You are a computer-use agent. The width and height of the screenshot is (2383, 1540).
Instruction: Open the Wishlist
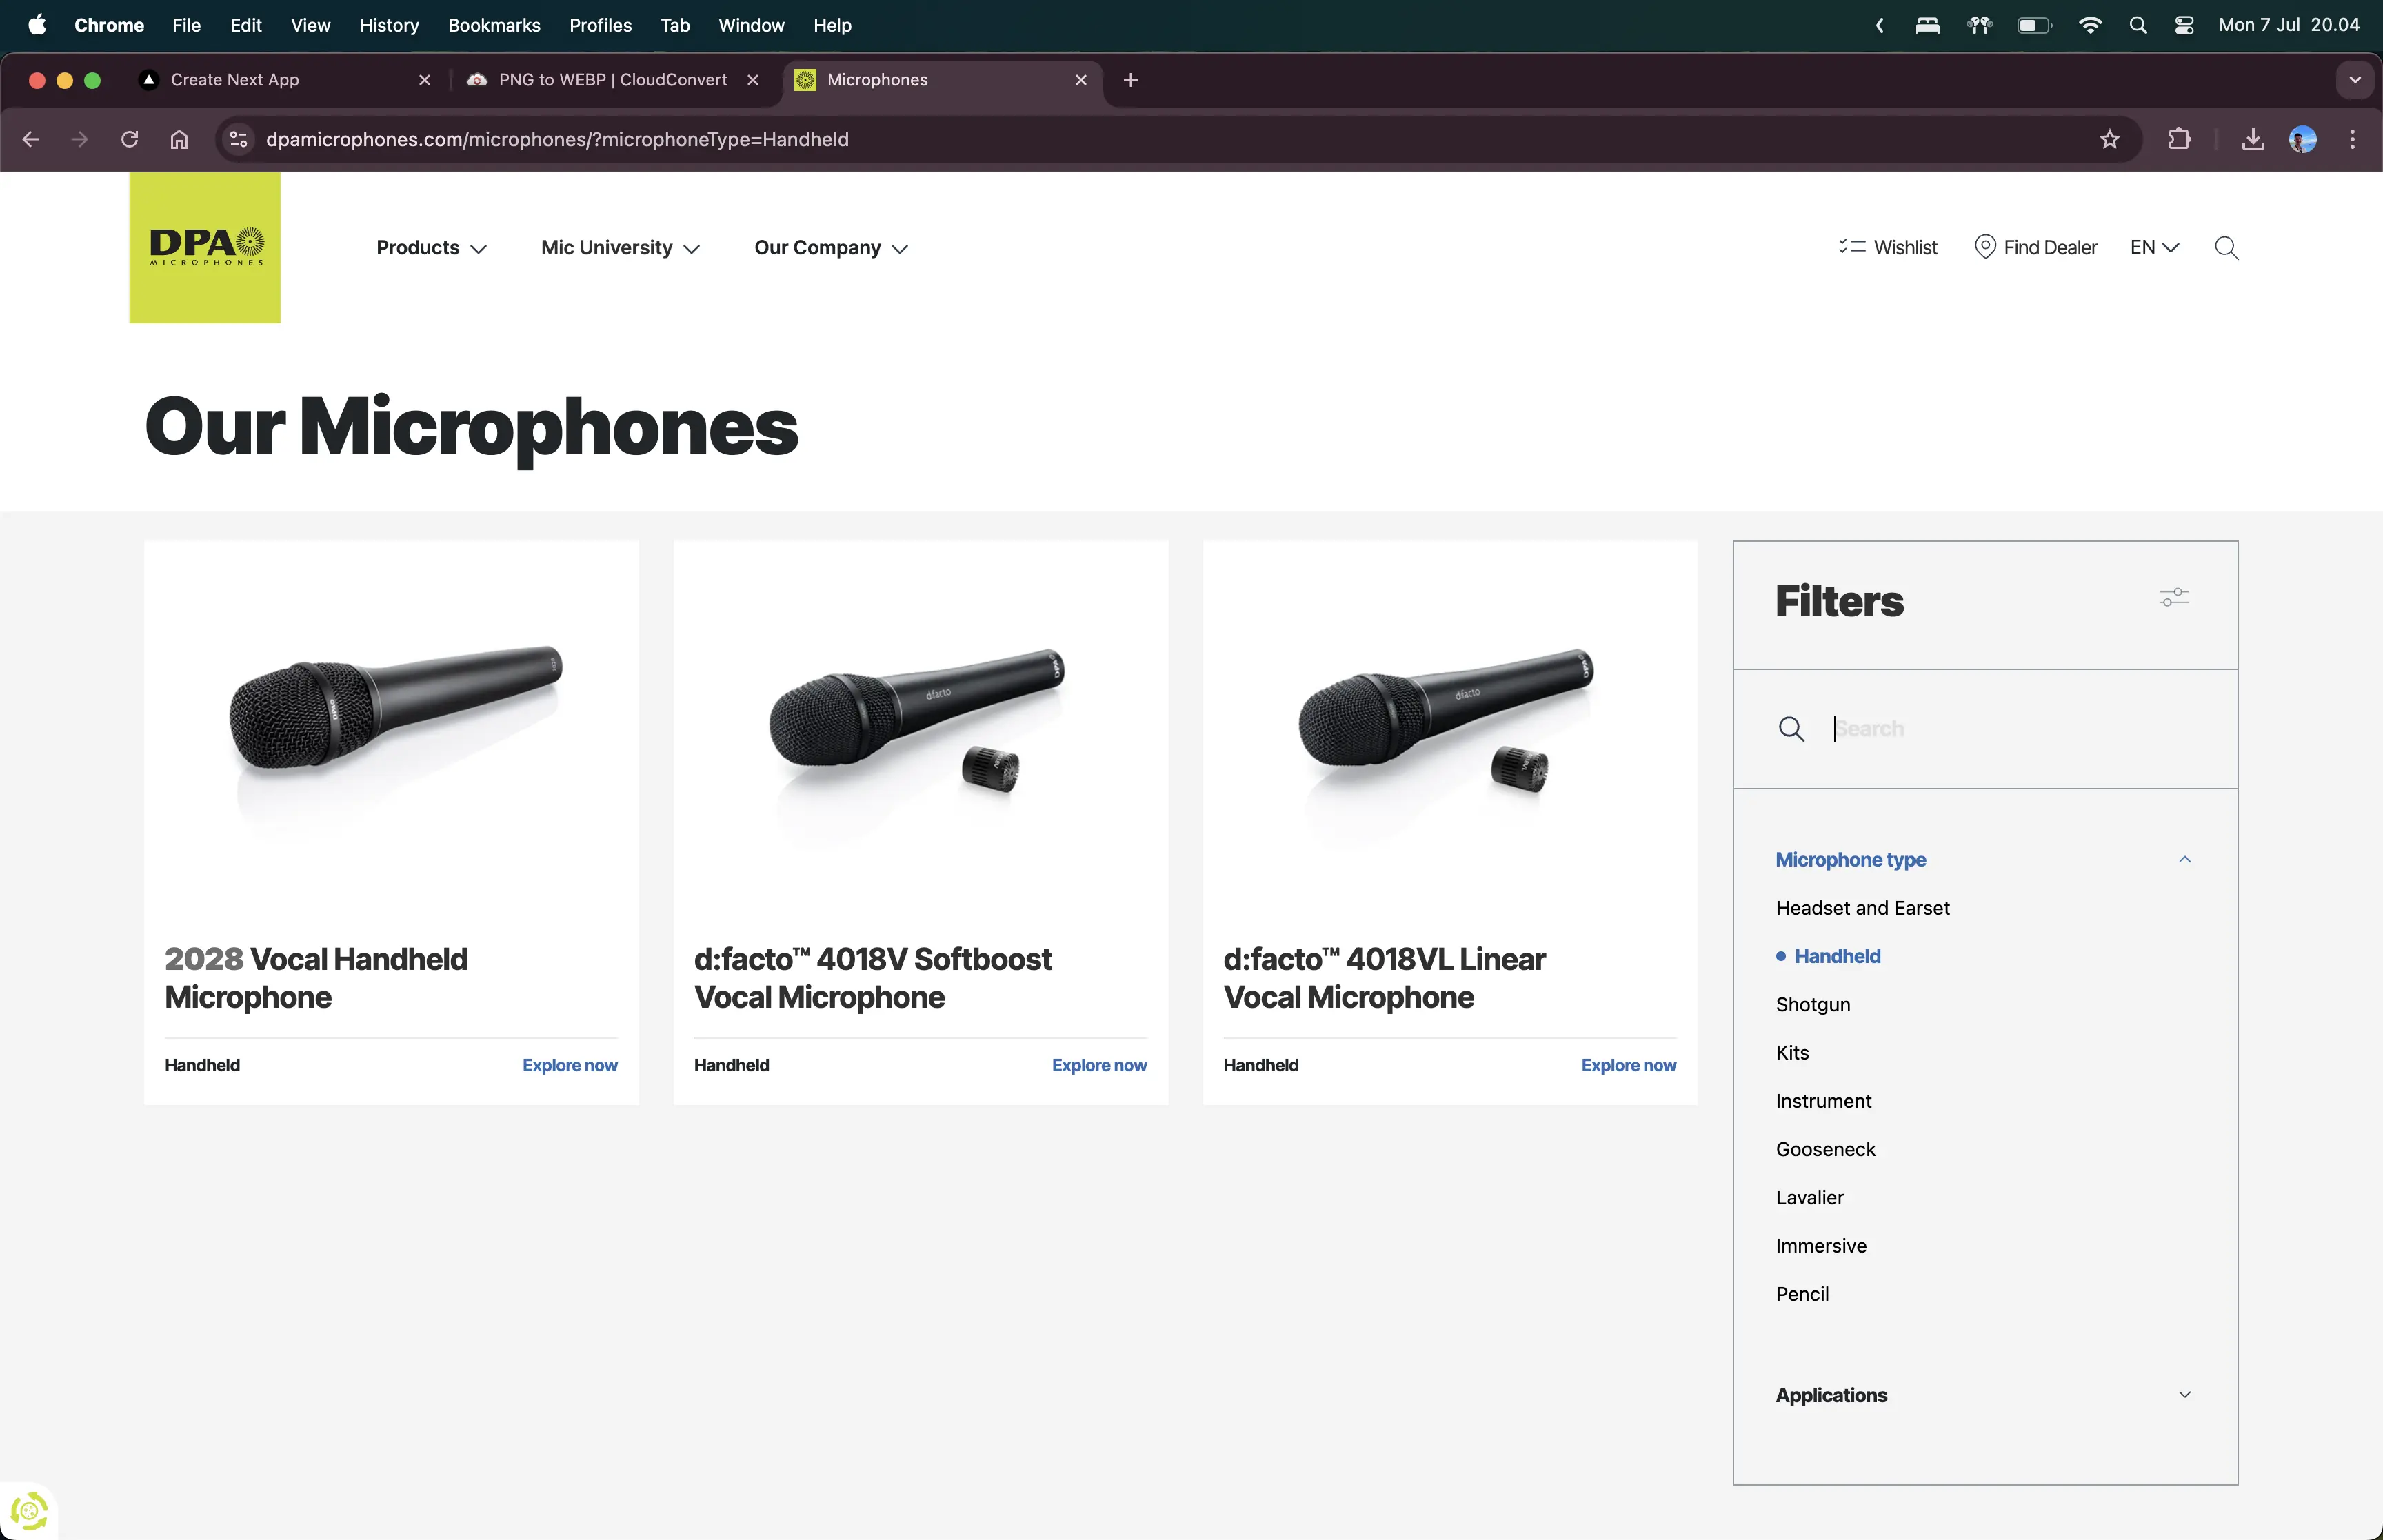click(1887, 247)
